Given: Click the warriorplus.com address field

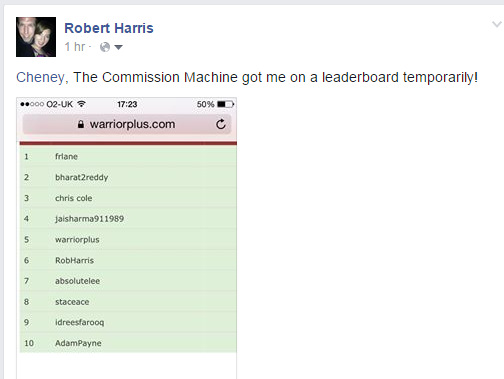Looking at the screenshot, I should (127, 124).
